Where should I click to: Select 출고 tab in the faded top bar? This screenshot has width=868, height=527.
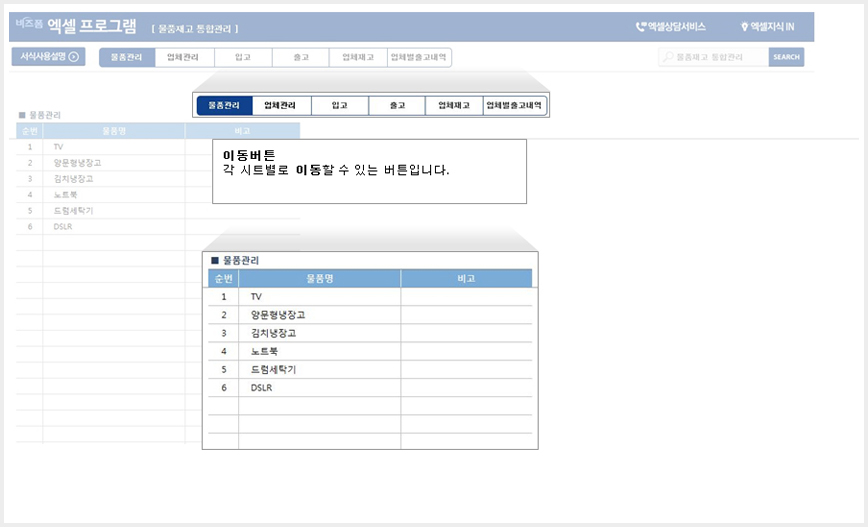301,57
